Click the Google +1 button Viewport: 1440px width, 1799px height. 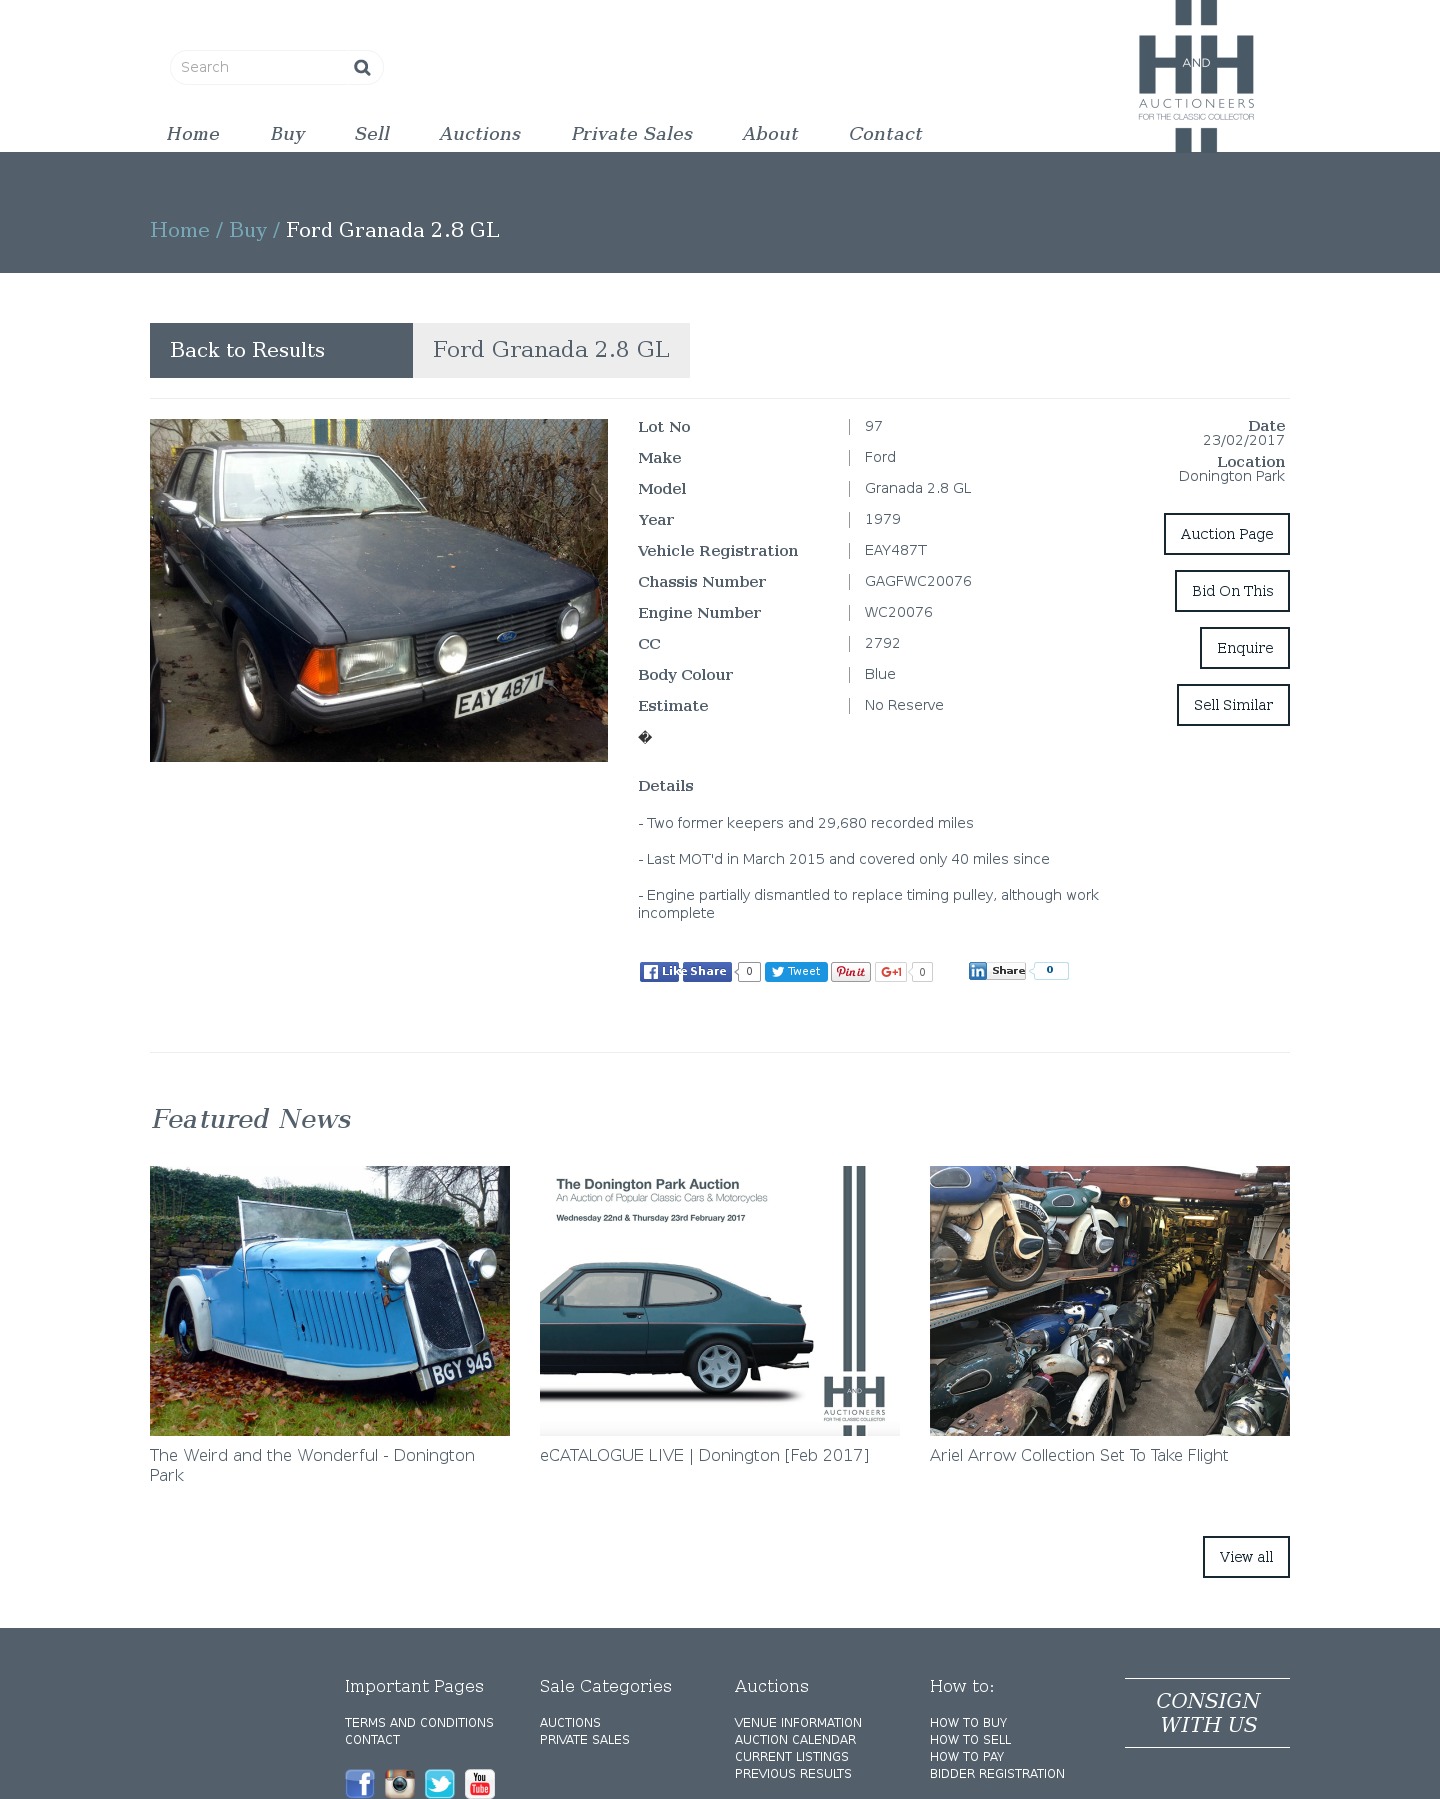pos(891,972)
